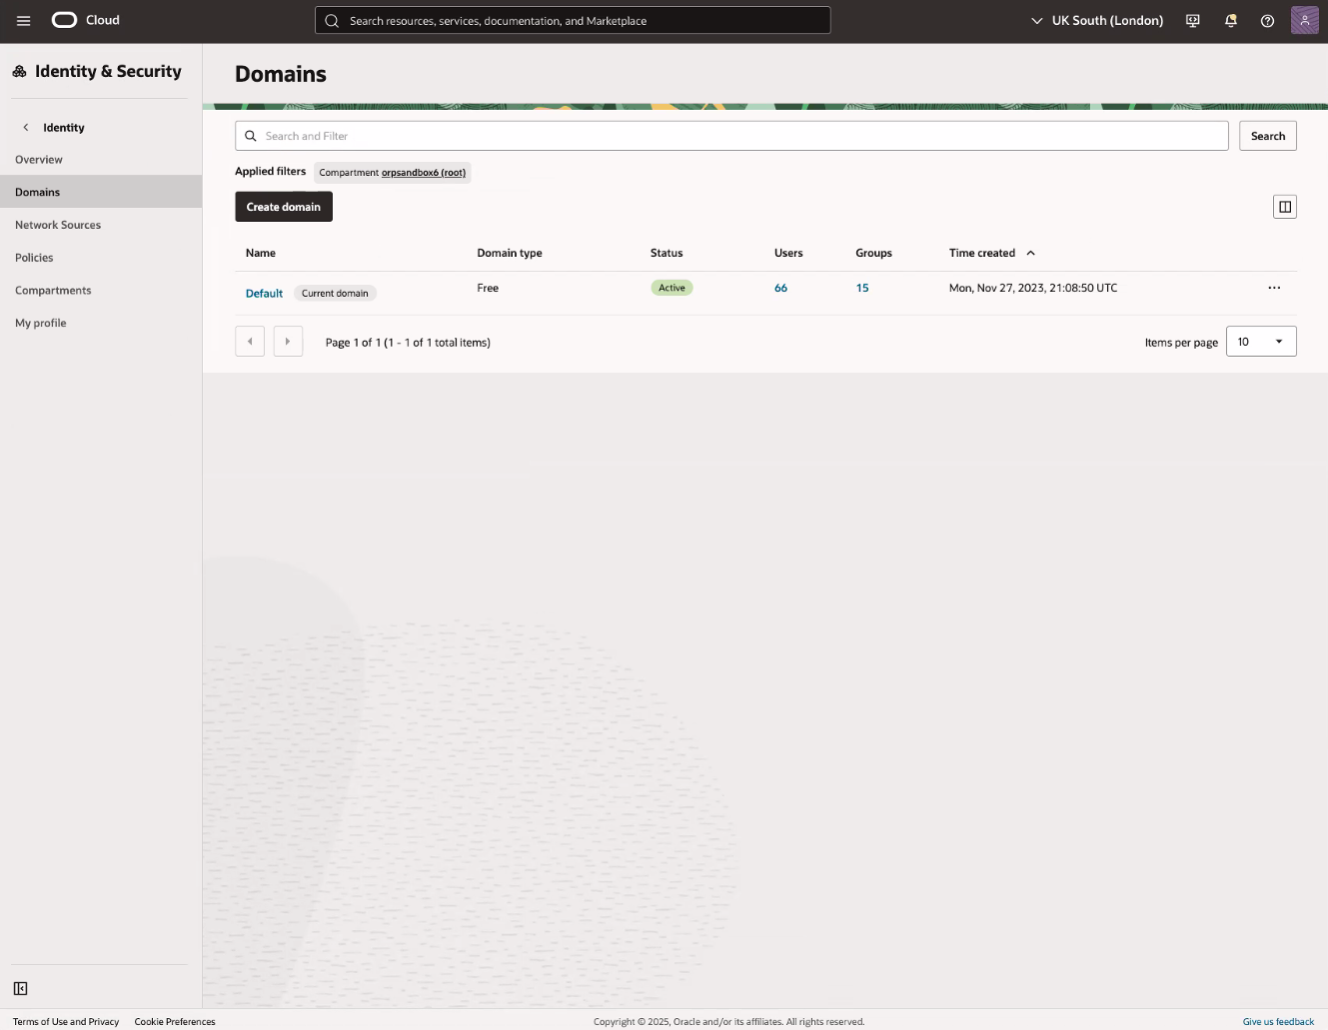
Task: Open the Cloud Shell developer tools icon
Action: tap(1192, 20)
